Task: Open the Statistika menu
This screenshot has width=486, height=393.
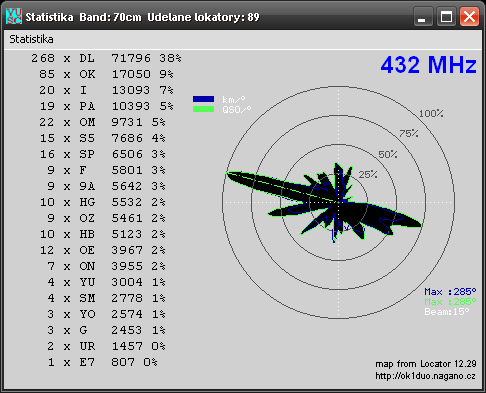Action: click(x=31, y=39)
